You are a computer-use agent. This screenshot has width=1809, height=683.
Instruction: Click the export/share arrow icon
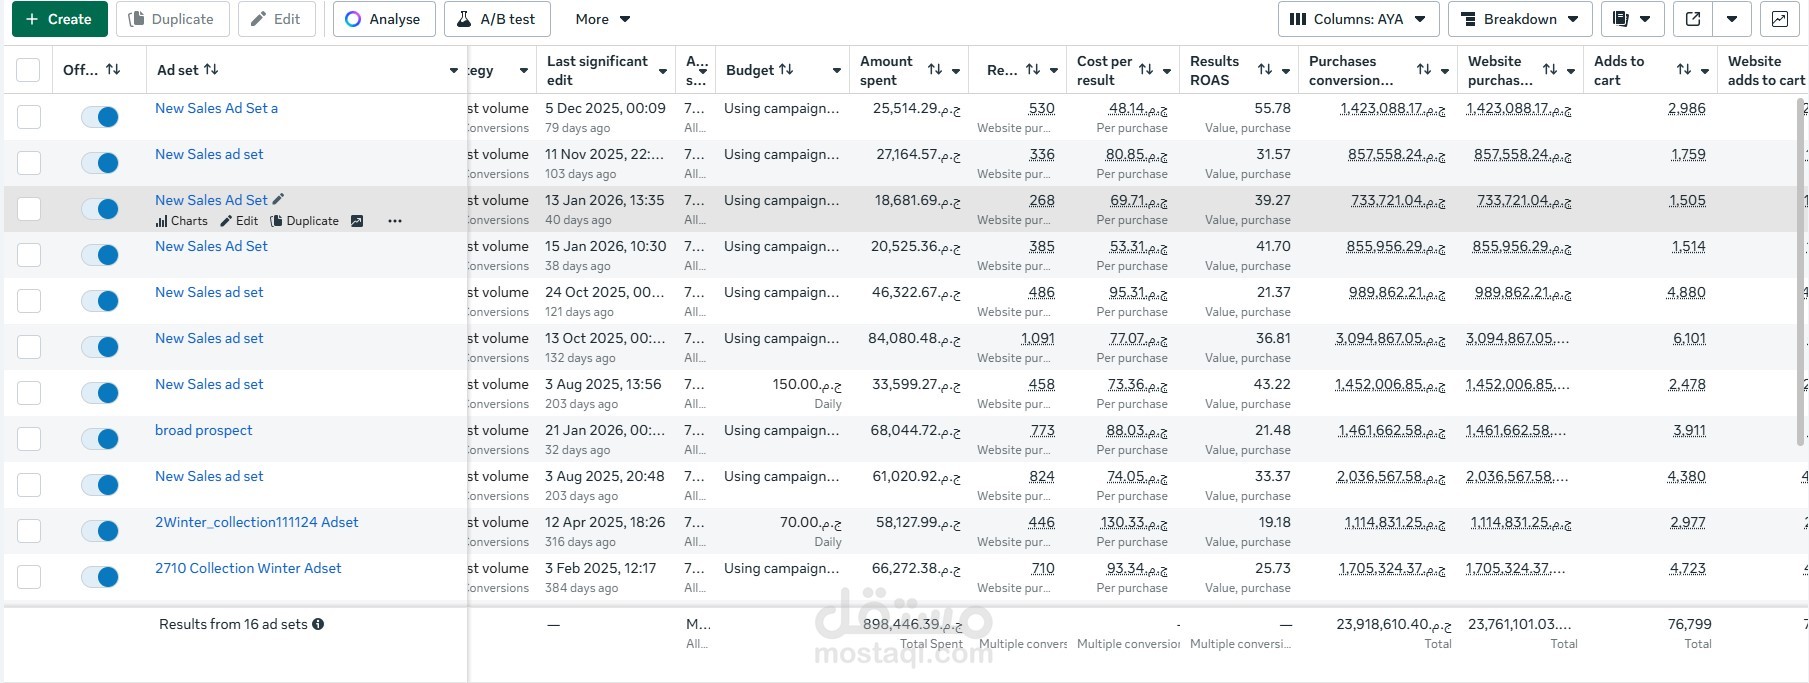coord(1693,19)
